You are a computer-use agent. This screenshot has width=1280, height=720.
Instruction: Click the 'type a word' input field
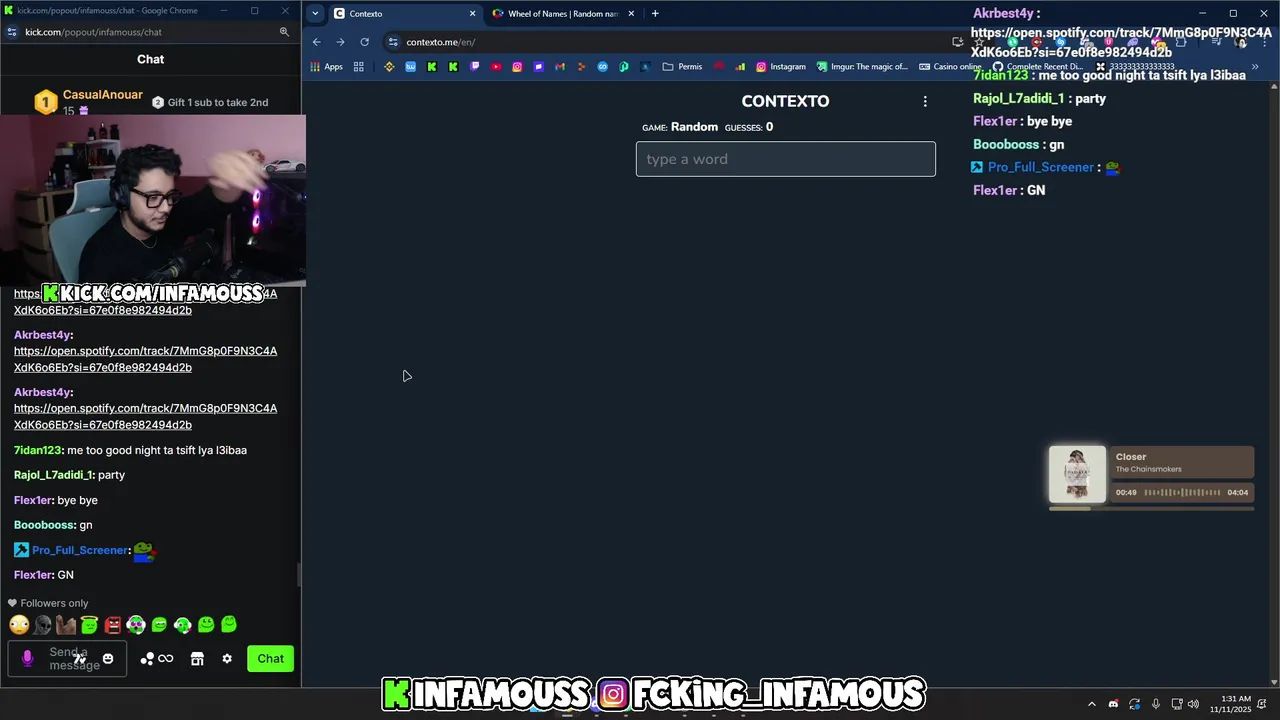[786, 159]
